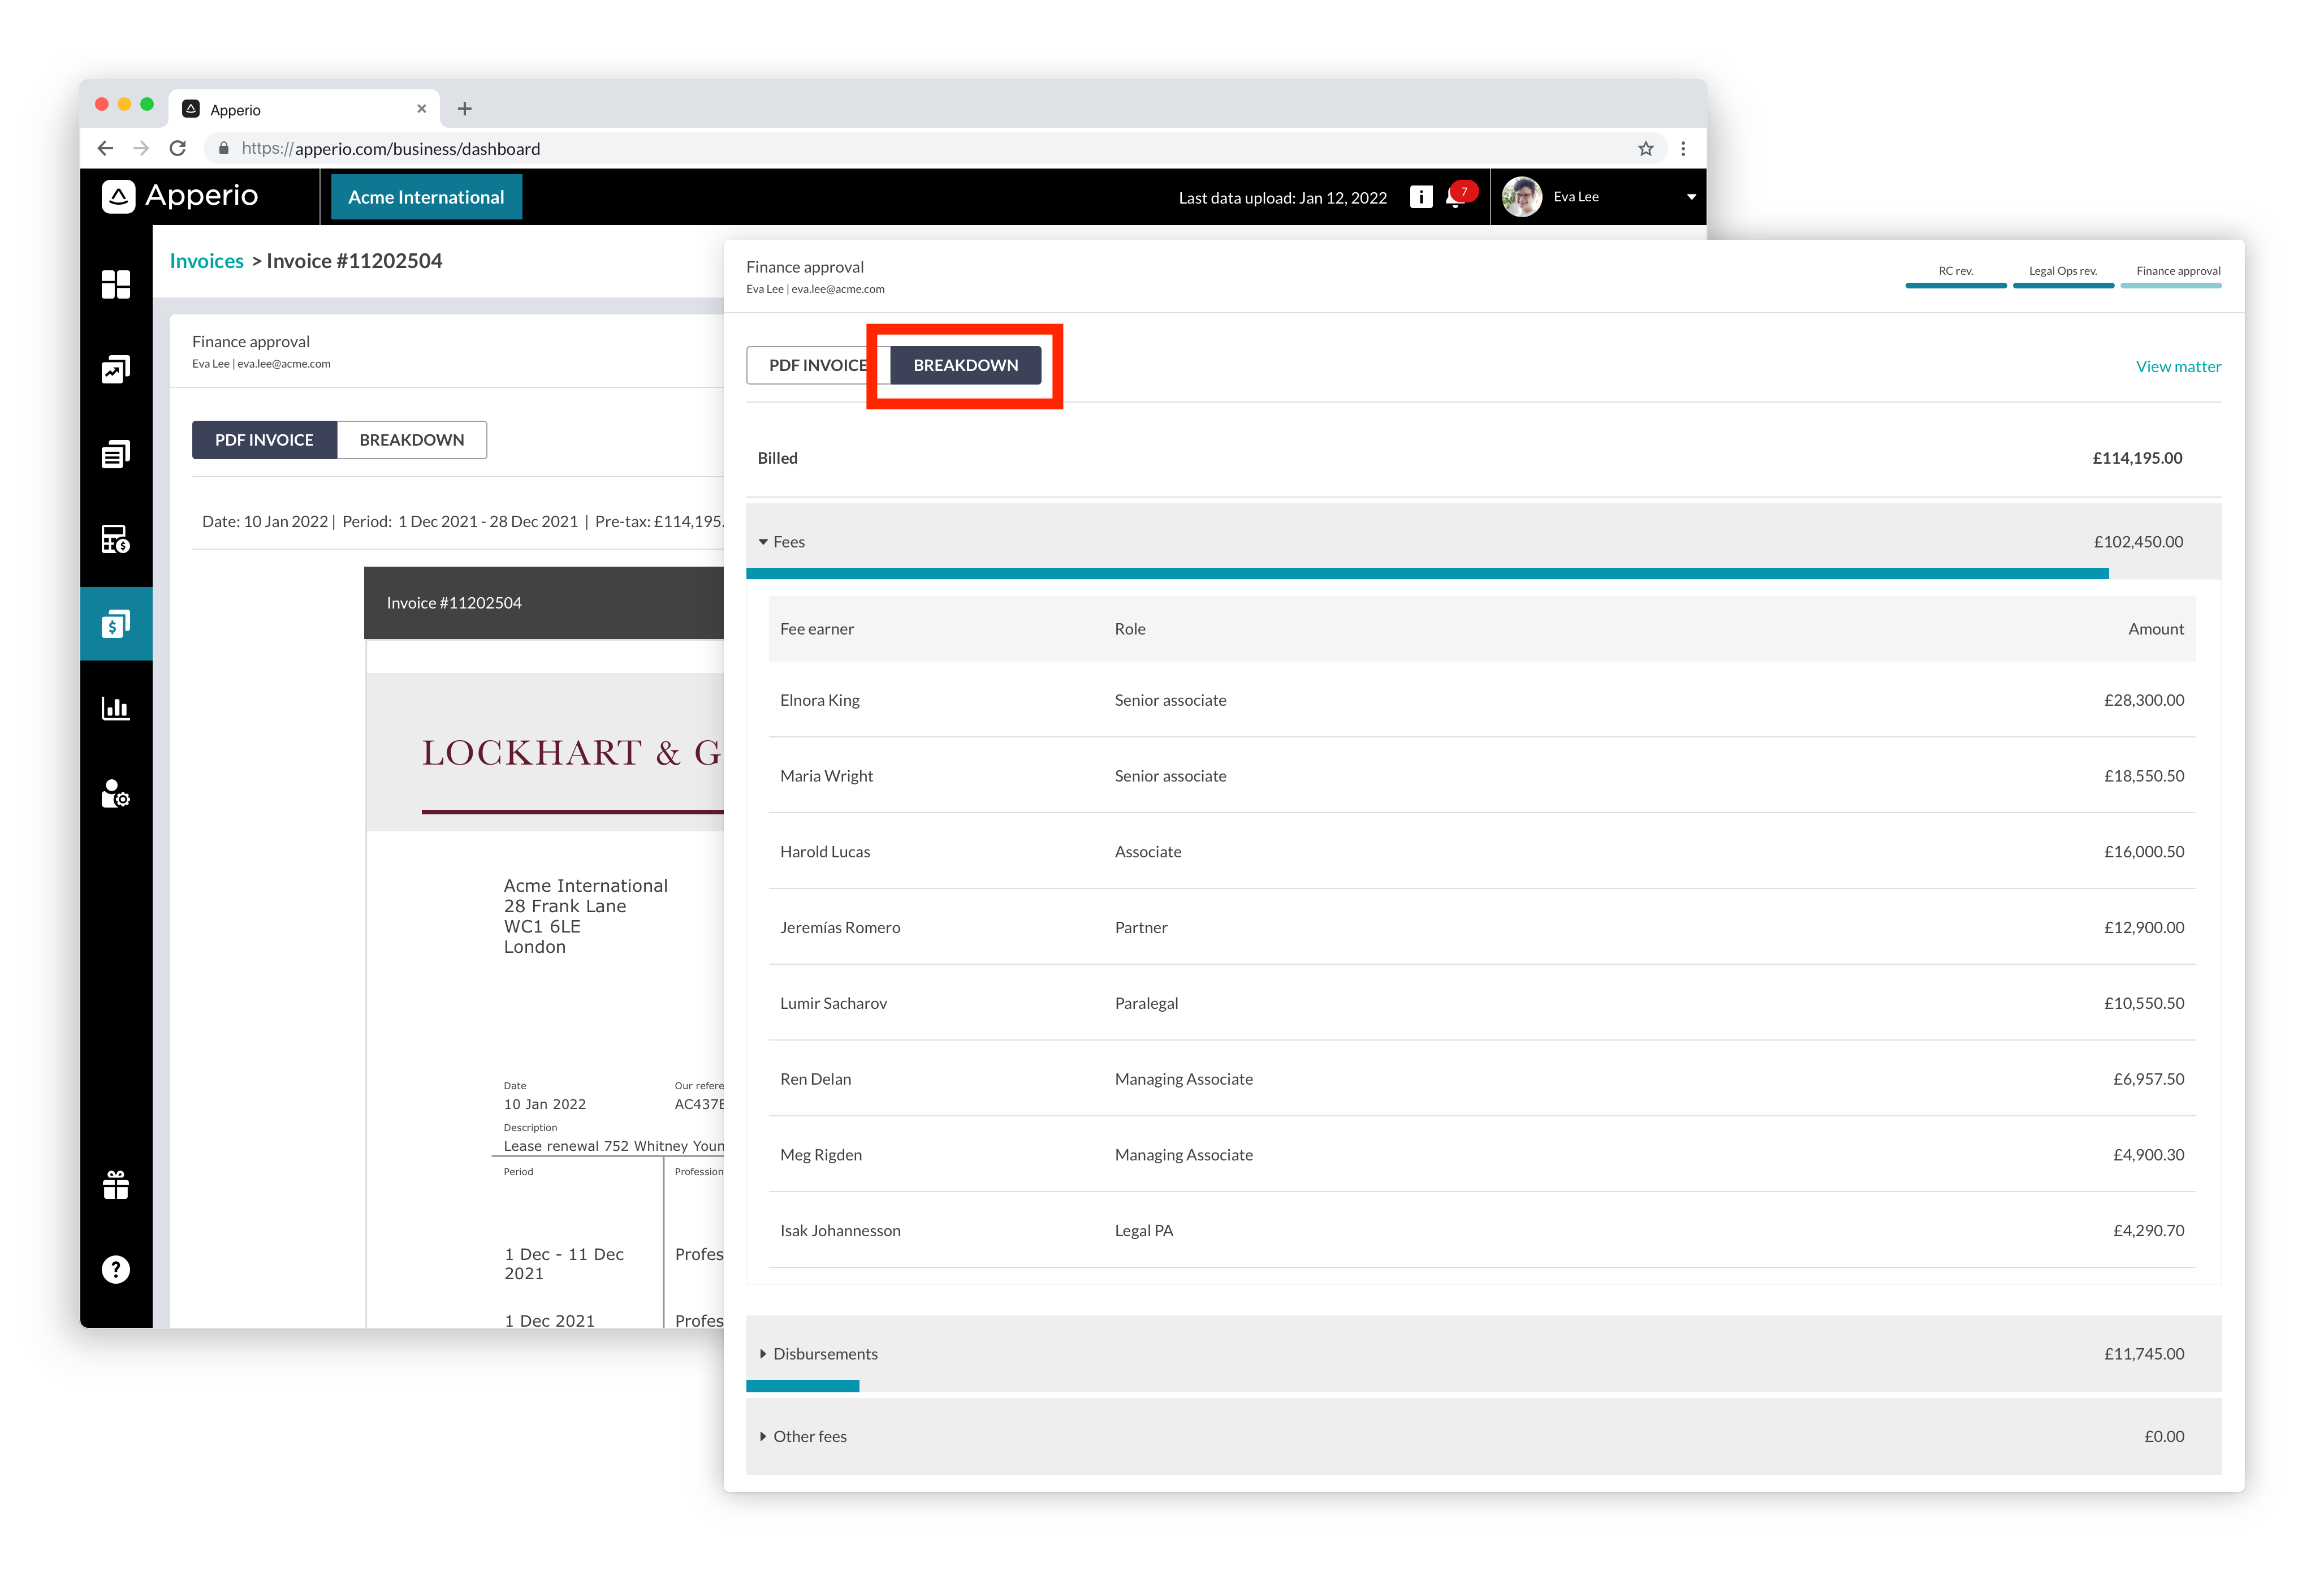Select the Harold Lucas row

pyautogui.click(x=1481, y=852)
